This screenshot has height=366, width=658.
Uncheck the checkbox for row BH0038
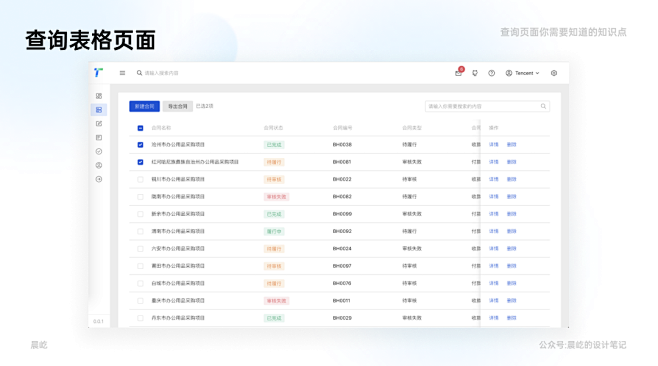pos(140,145)
